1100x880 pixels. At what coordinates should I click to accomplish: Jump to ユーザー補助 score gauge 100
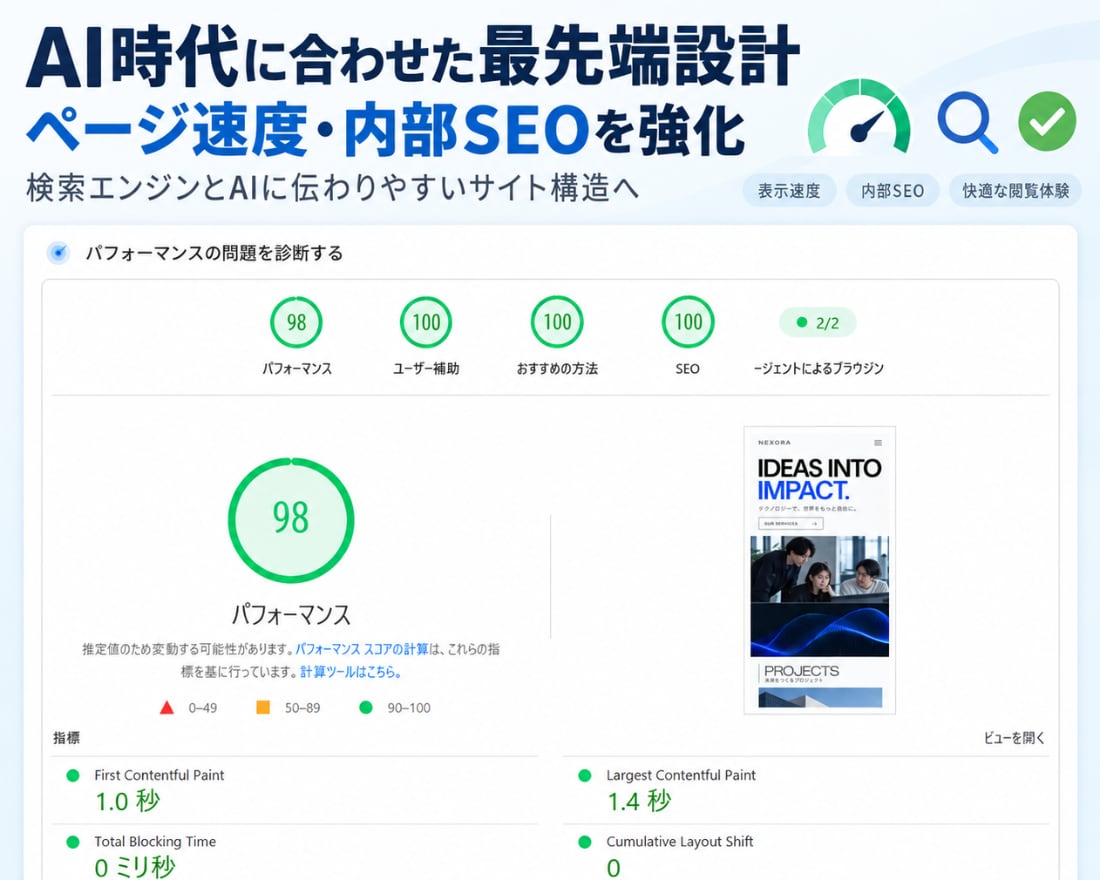(426, 322)
